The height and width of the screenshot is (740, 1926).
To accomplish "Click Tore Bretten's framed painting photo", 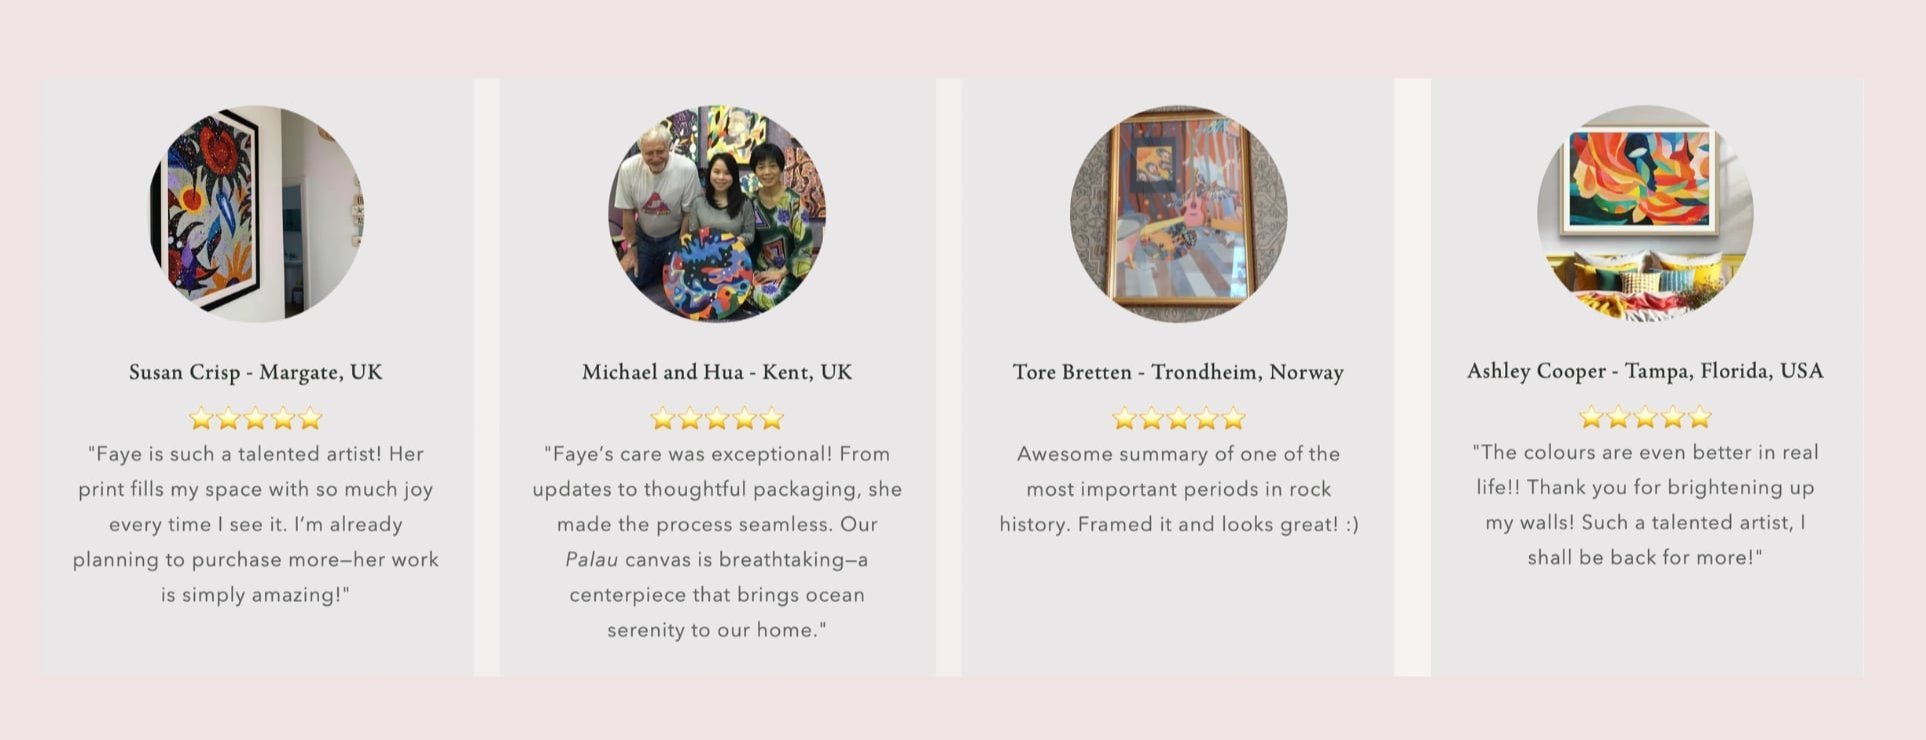I will [x=1178, y=214].
